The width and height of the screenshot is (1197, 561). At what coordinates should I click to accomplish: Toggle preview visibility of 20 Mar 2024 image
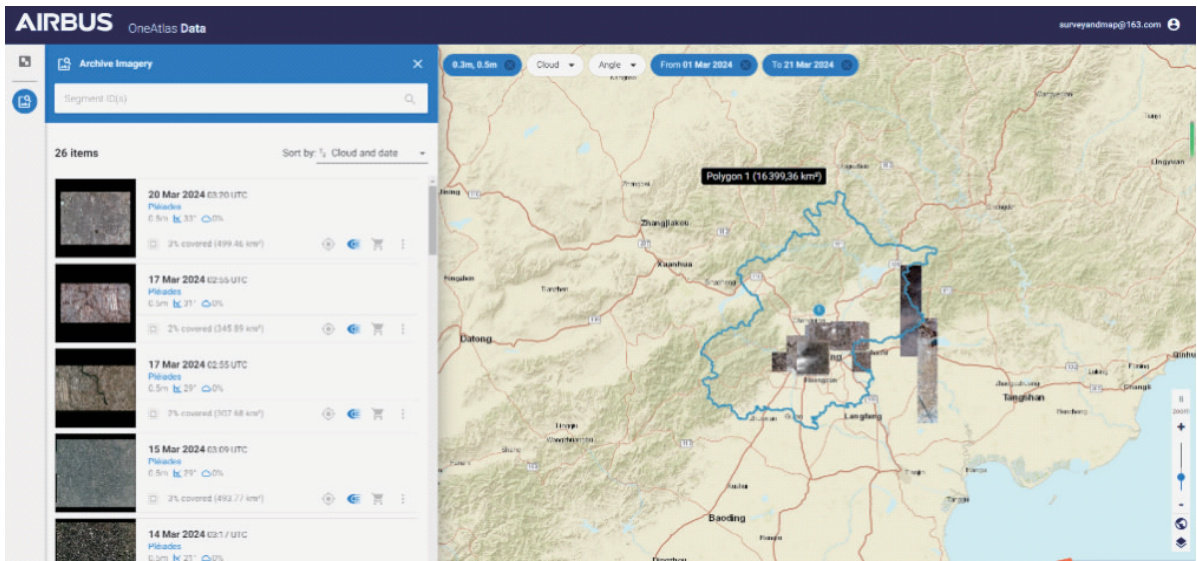click(x=353, y=243)
